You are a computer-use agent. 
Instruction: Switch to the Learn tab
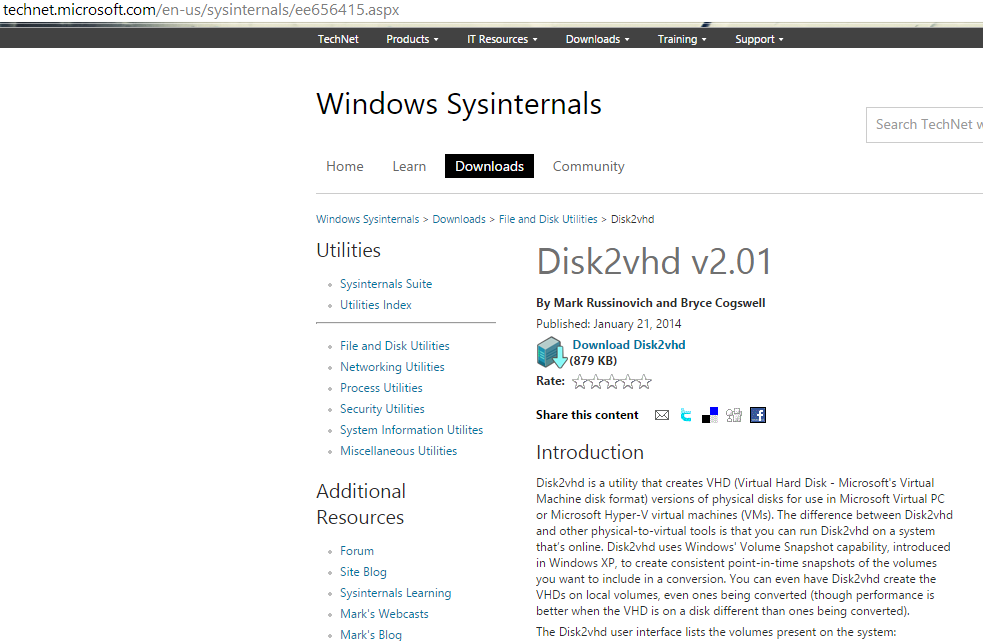[409, 166]
